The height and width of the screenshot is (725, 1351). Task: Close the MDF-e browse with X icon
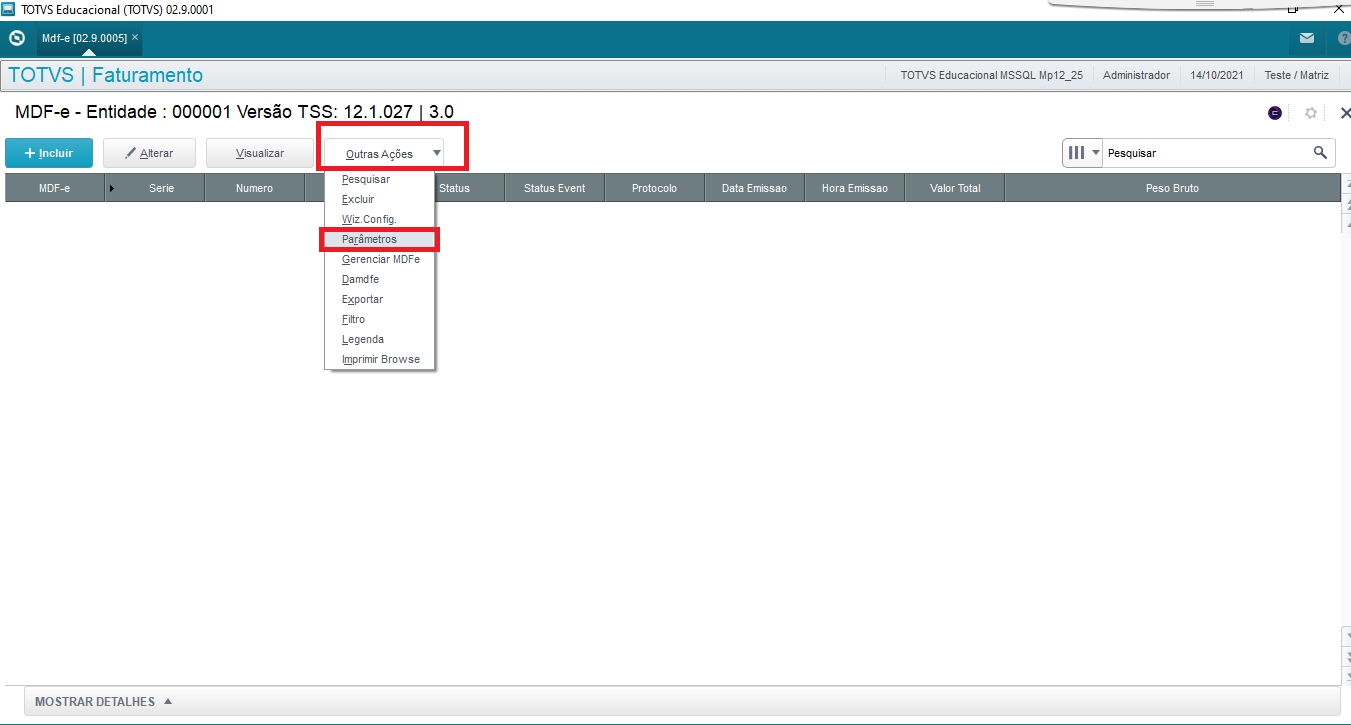click(1344, 113)
